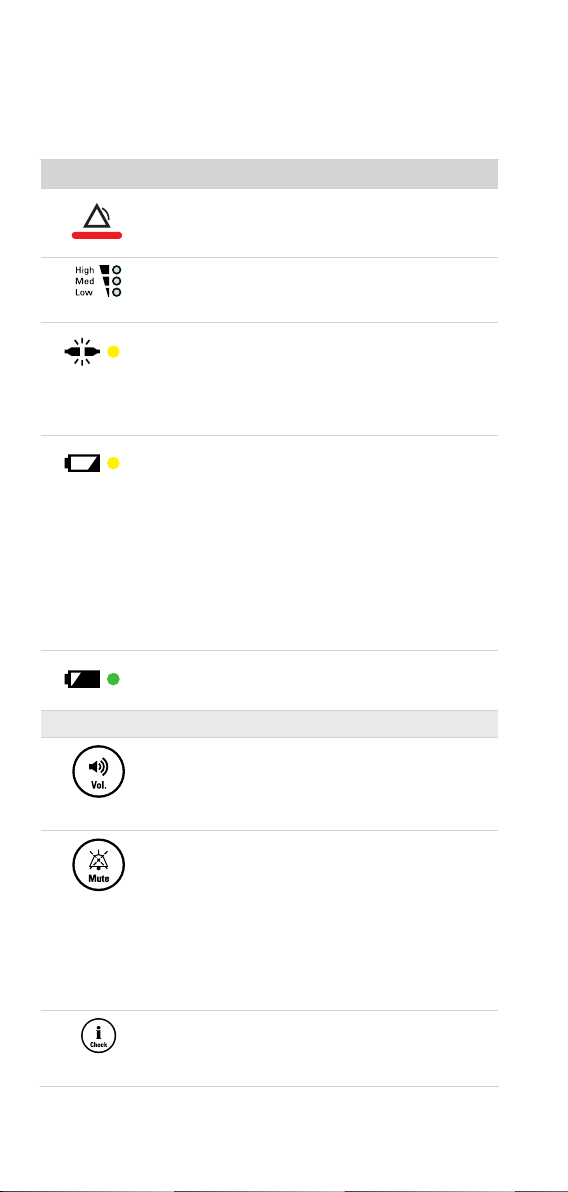The image size is (568, 1192).
Task: Click the yellow light beside low battery
Action: click(113, 463)
